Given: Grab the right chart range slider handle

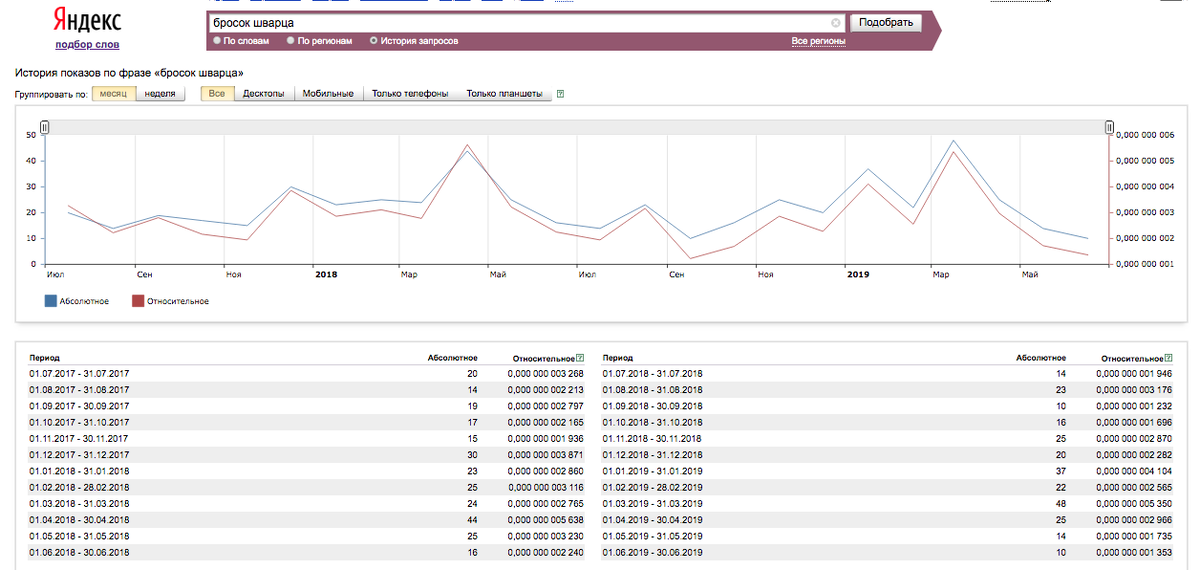Looking at the screenshot, I should [x=1109, y=127].
